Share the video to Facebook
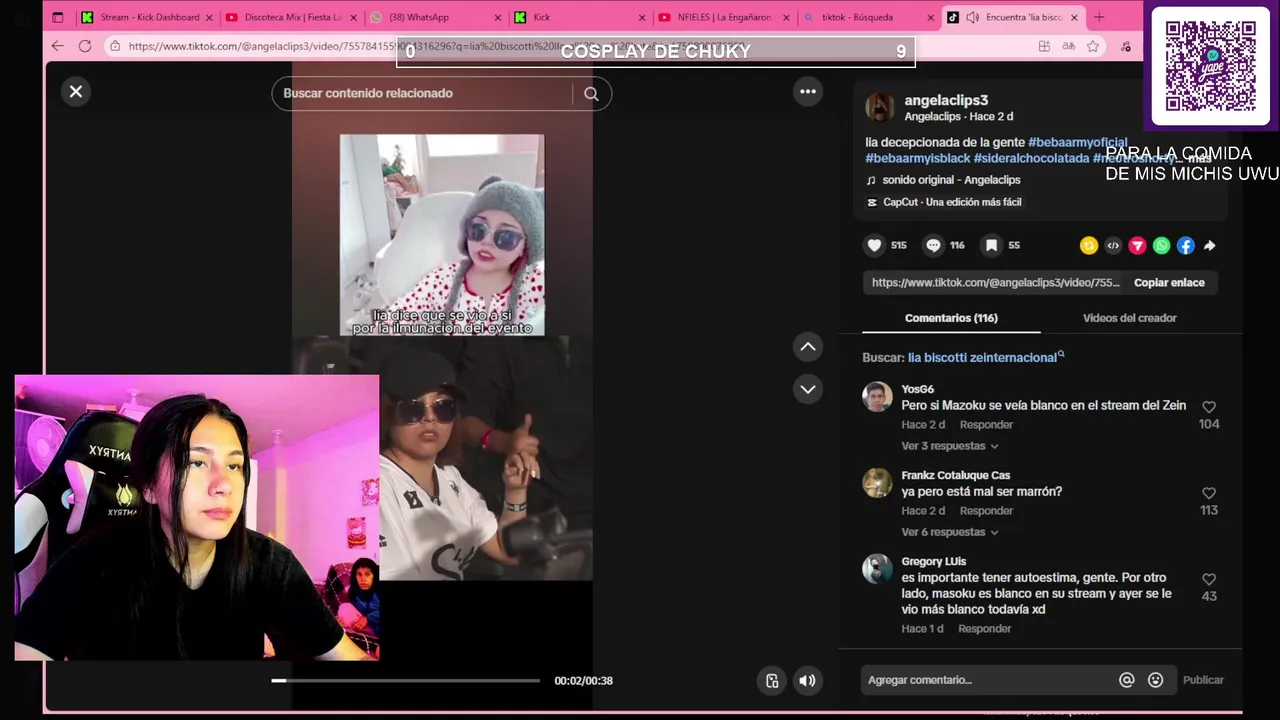This screenshot has width=1280, height=720. (x=1185, y=245)
